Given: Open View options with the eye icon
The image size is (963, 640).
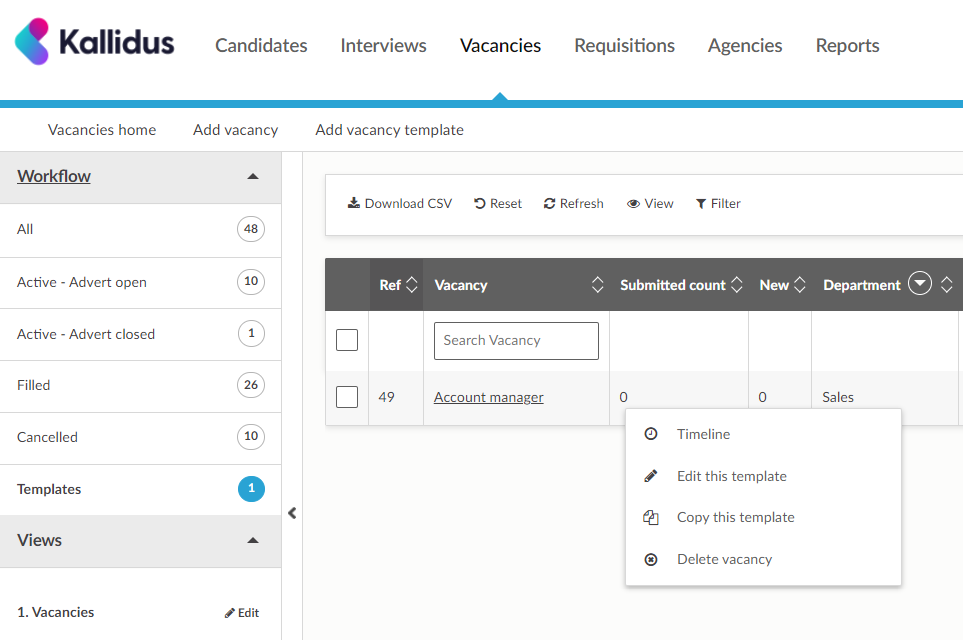Looking at the screenshot, I should point(633,203).
